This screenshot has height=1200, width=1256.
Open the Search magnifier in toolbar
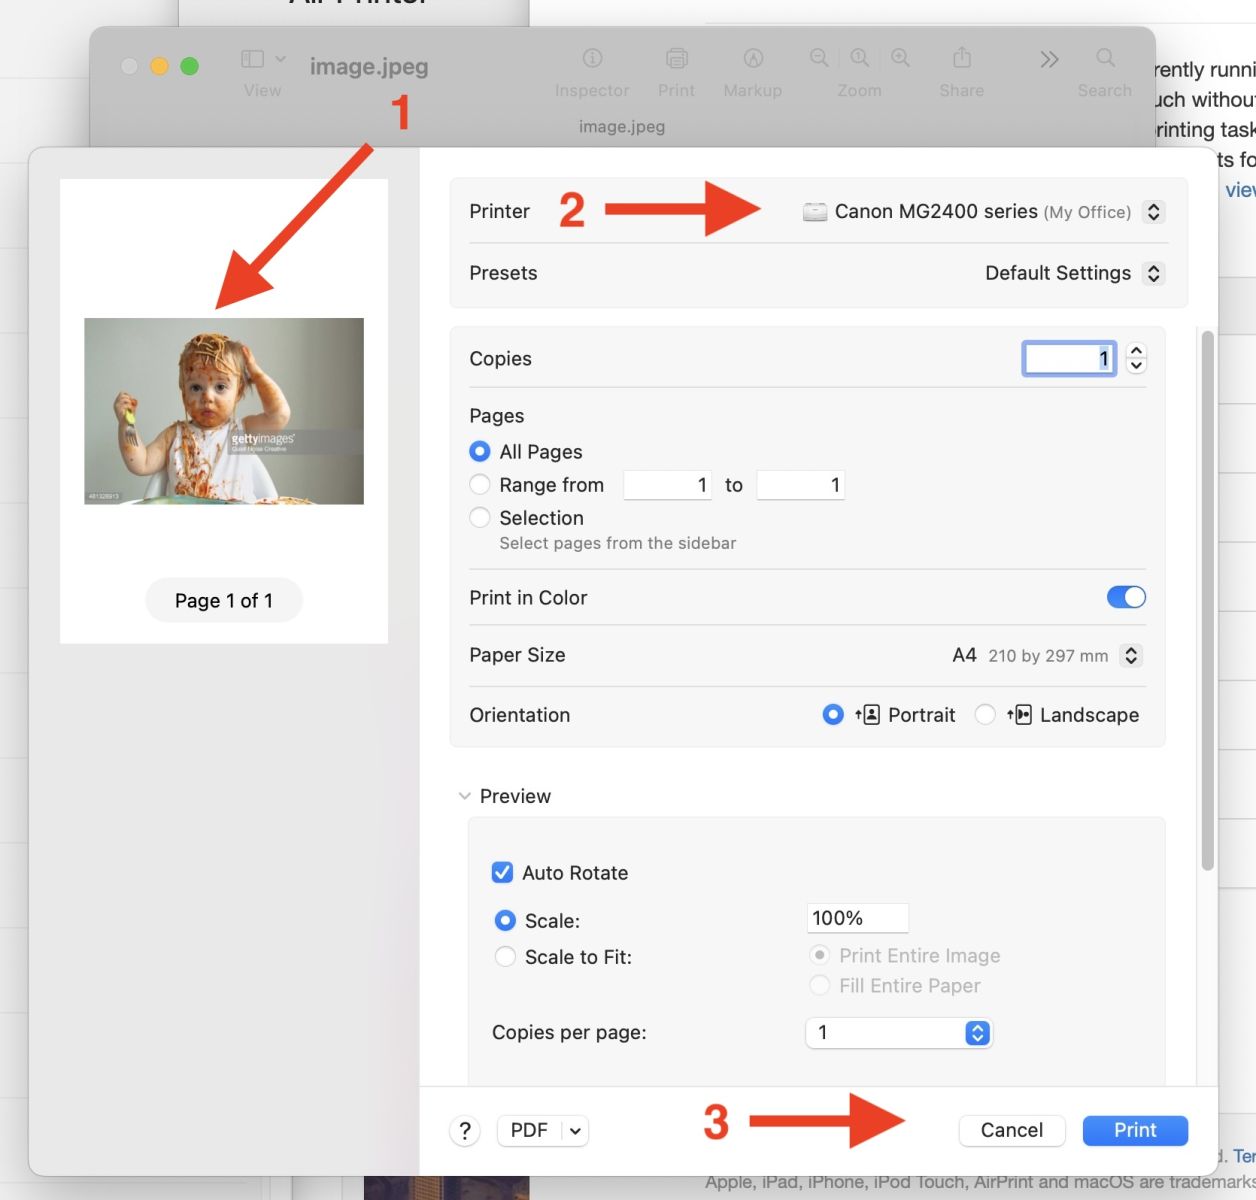pos(1105,58)
